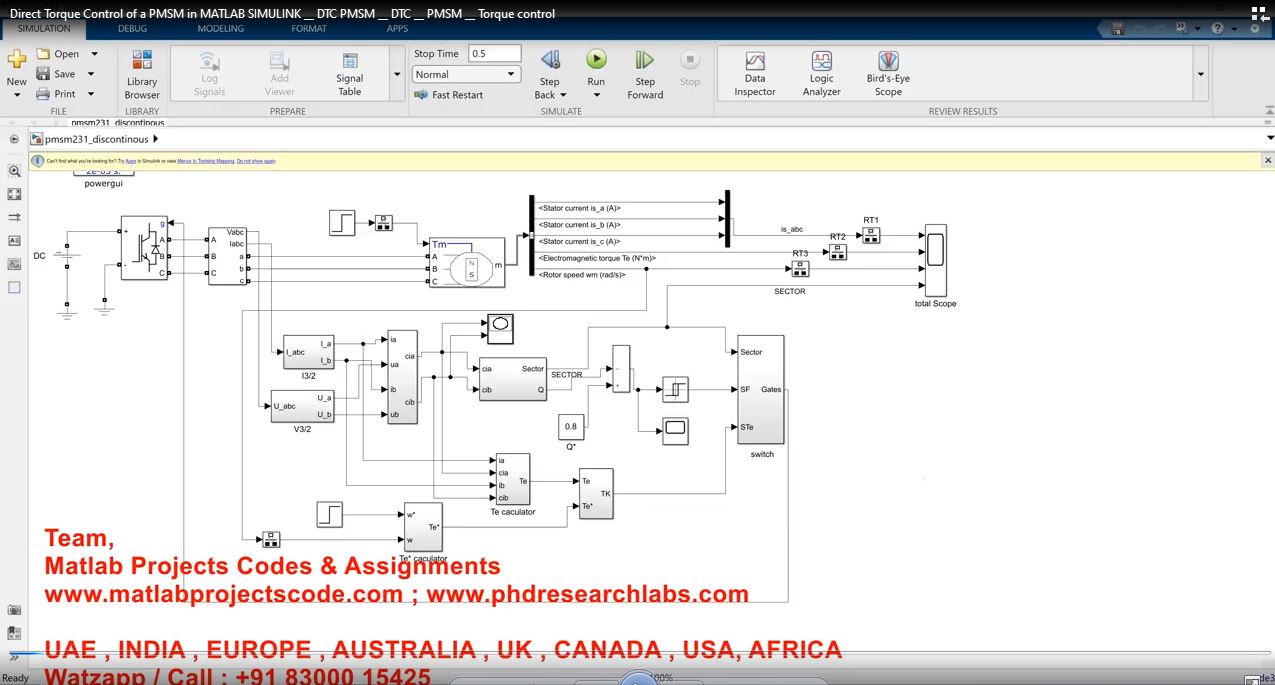Switch to the SIMULATION tab
Viewport: 1275px width, 685px height.
(x=44, y=29)
